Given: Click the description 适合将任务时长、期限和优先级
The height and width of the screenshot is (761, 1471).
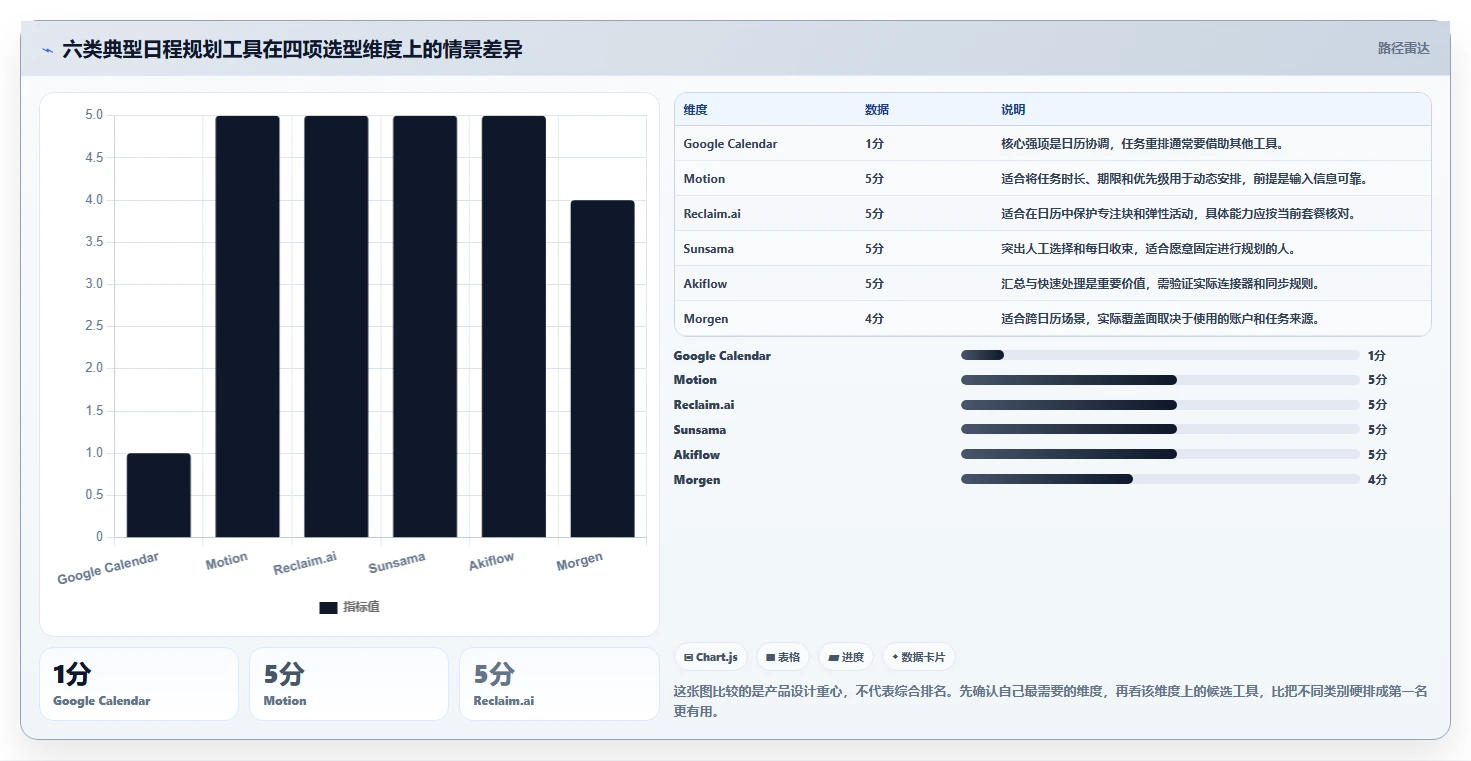Looking at the screenshot, I should point(1183,179).
